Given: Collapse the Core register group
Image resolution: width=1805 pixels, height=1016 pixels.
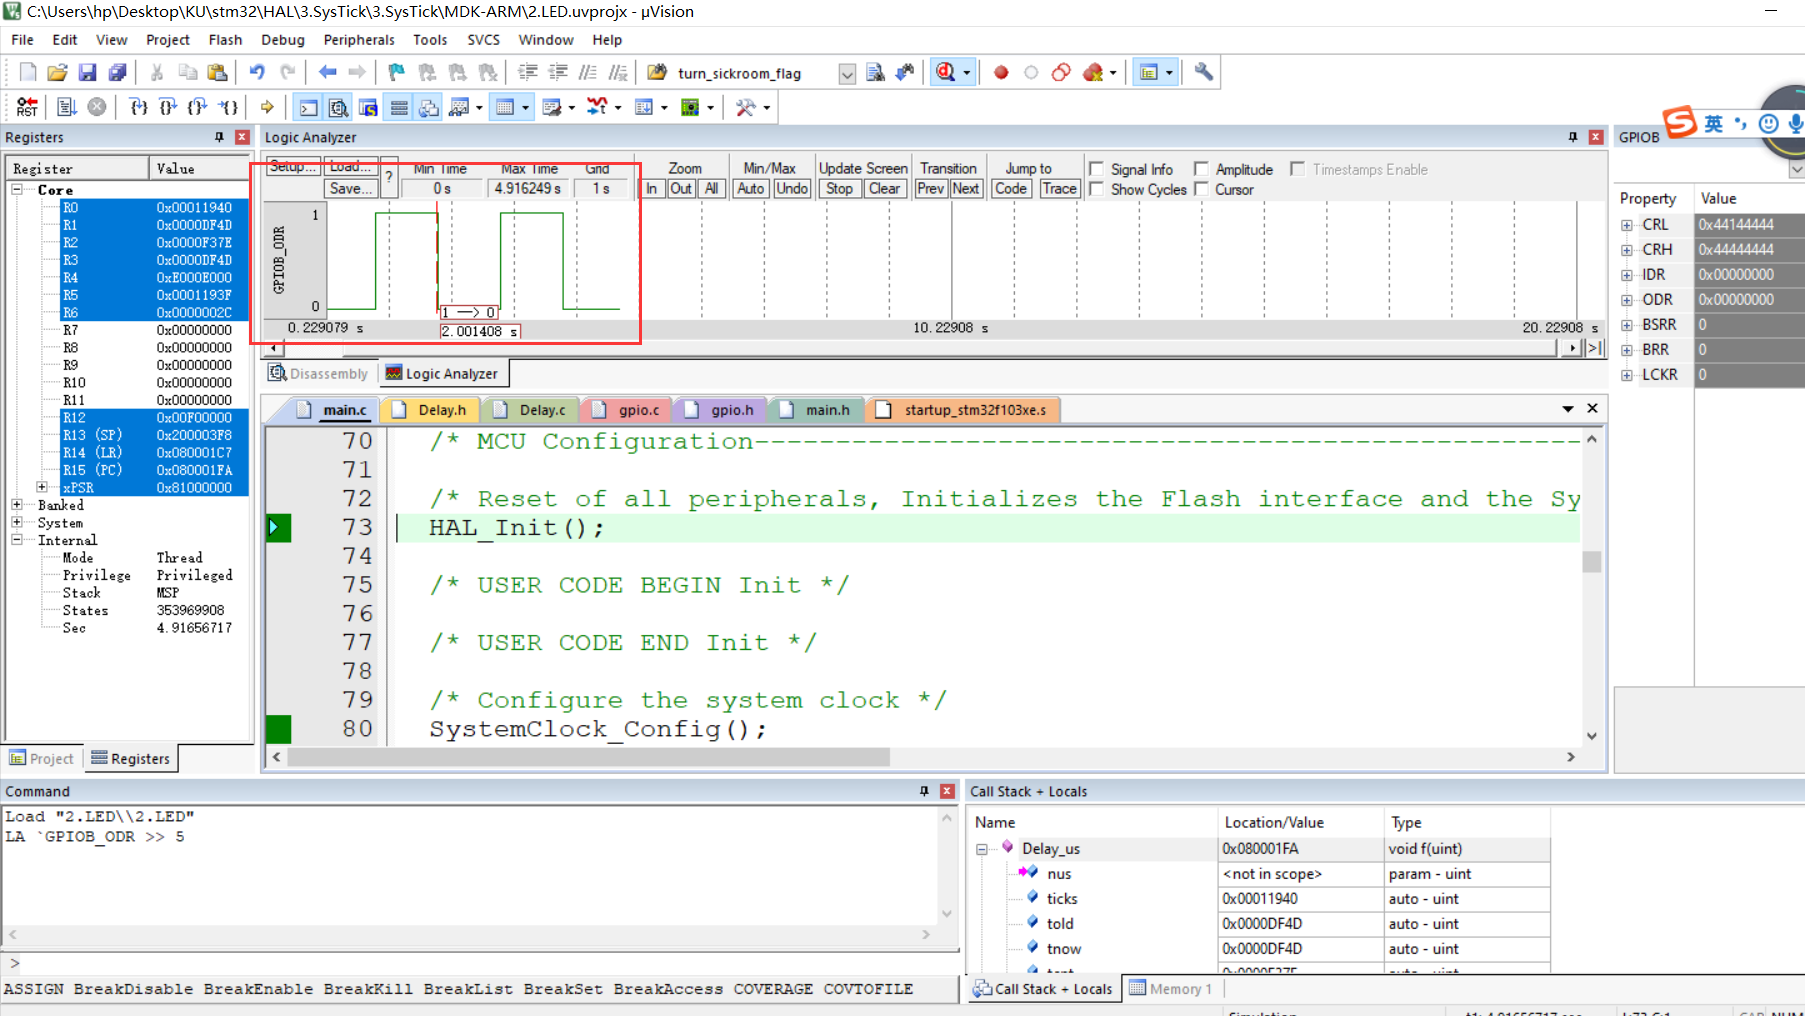Looking at the screenshot, I should (17, 189).
